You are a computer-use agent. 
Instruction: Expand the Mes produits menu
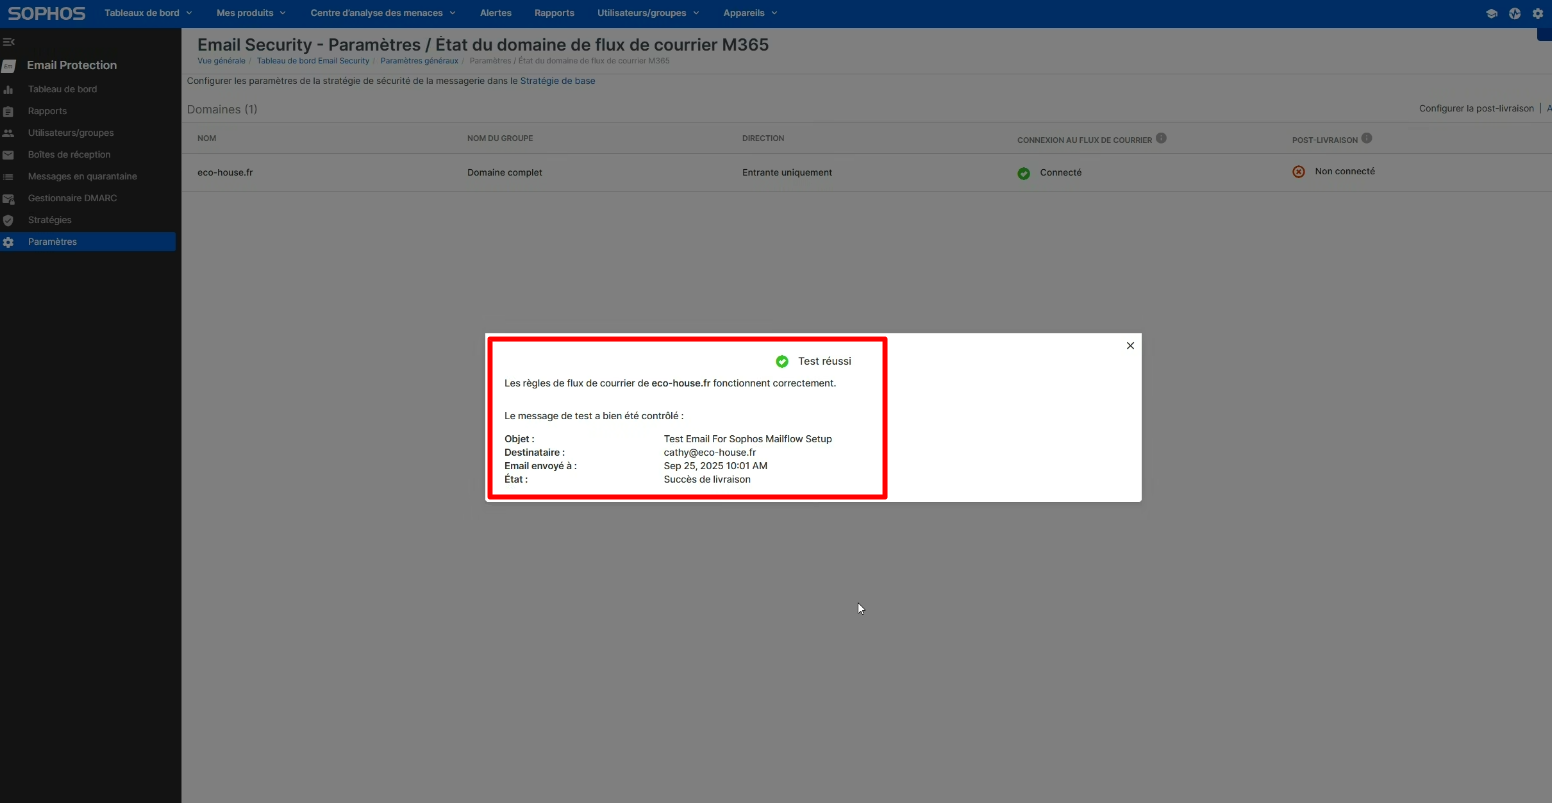251,13
